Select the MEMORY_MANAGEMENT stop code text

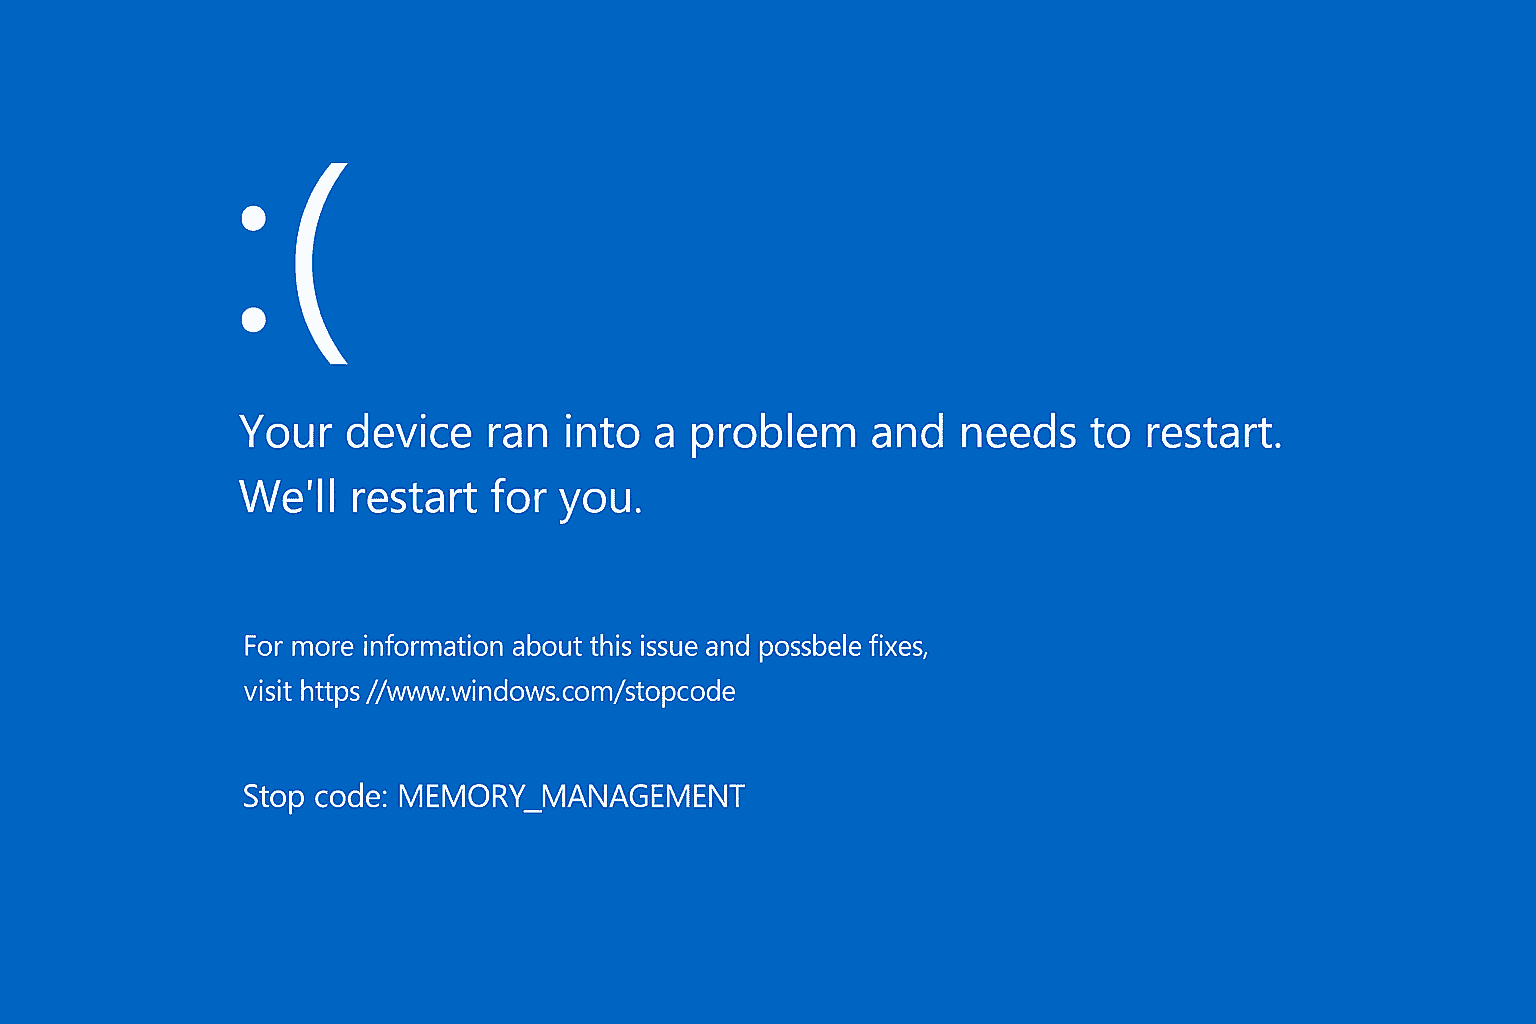pyautogui.click(x=571, y=797)
